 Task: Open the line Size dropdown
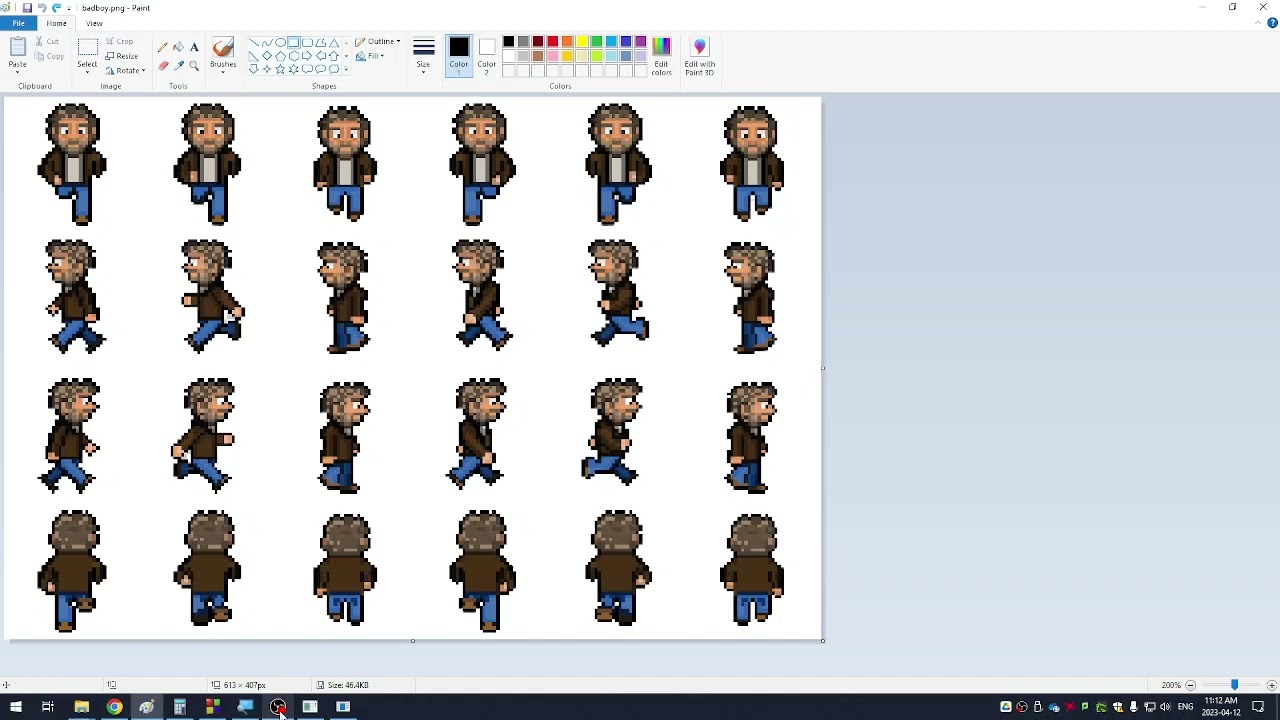coord(423,57)
